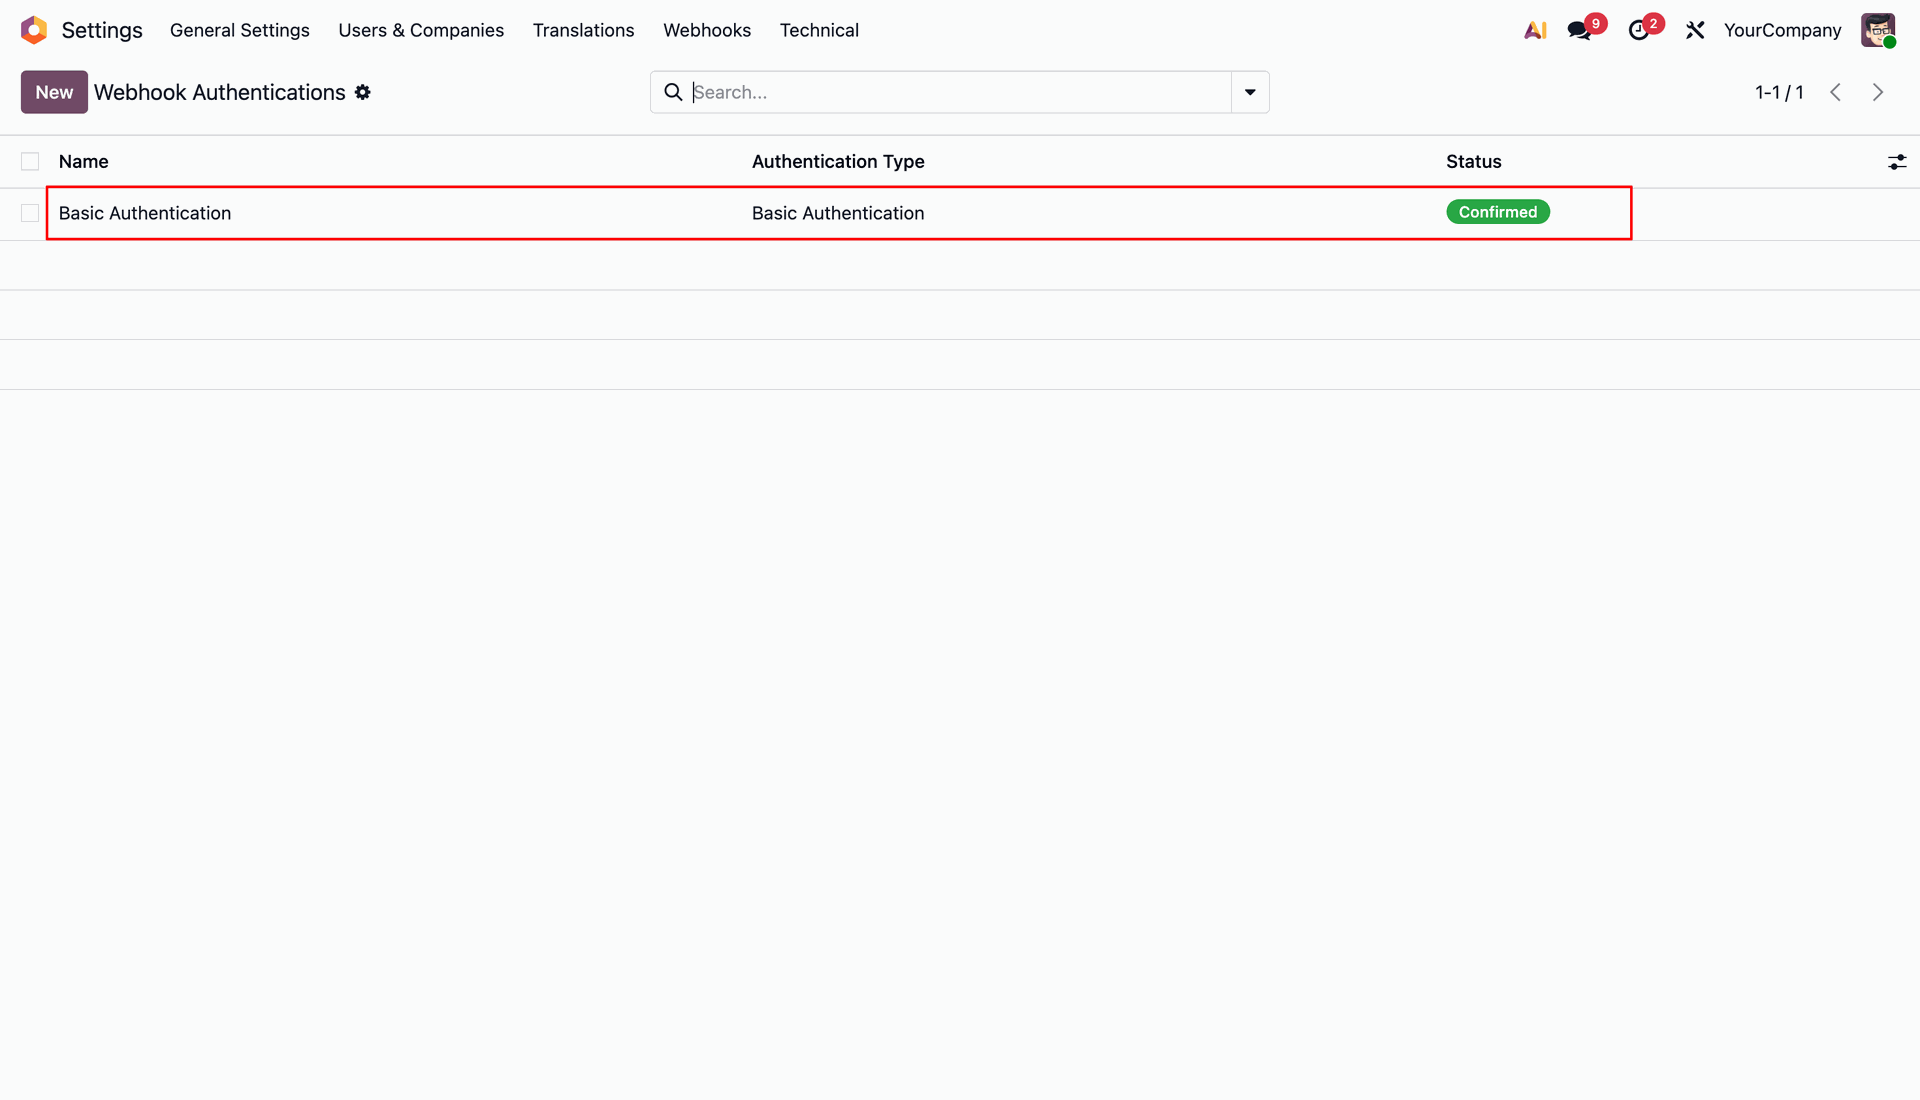Sort by the Authentication Type column header
The height and width of the screenshot is (1100, 1920).
[838, 162]
